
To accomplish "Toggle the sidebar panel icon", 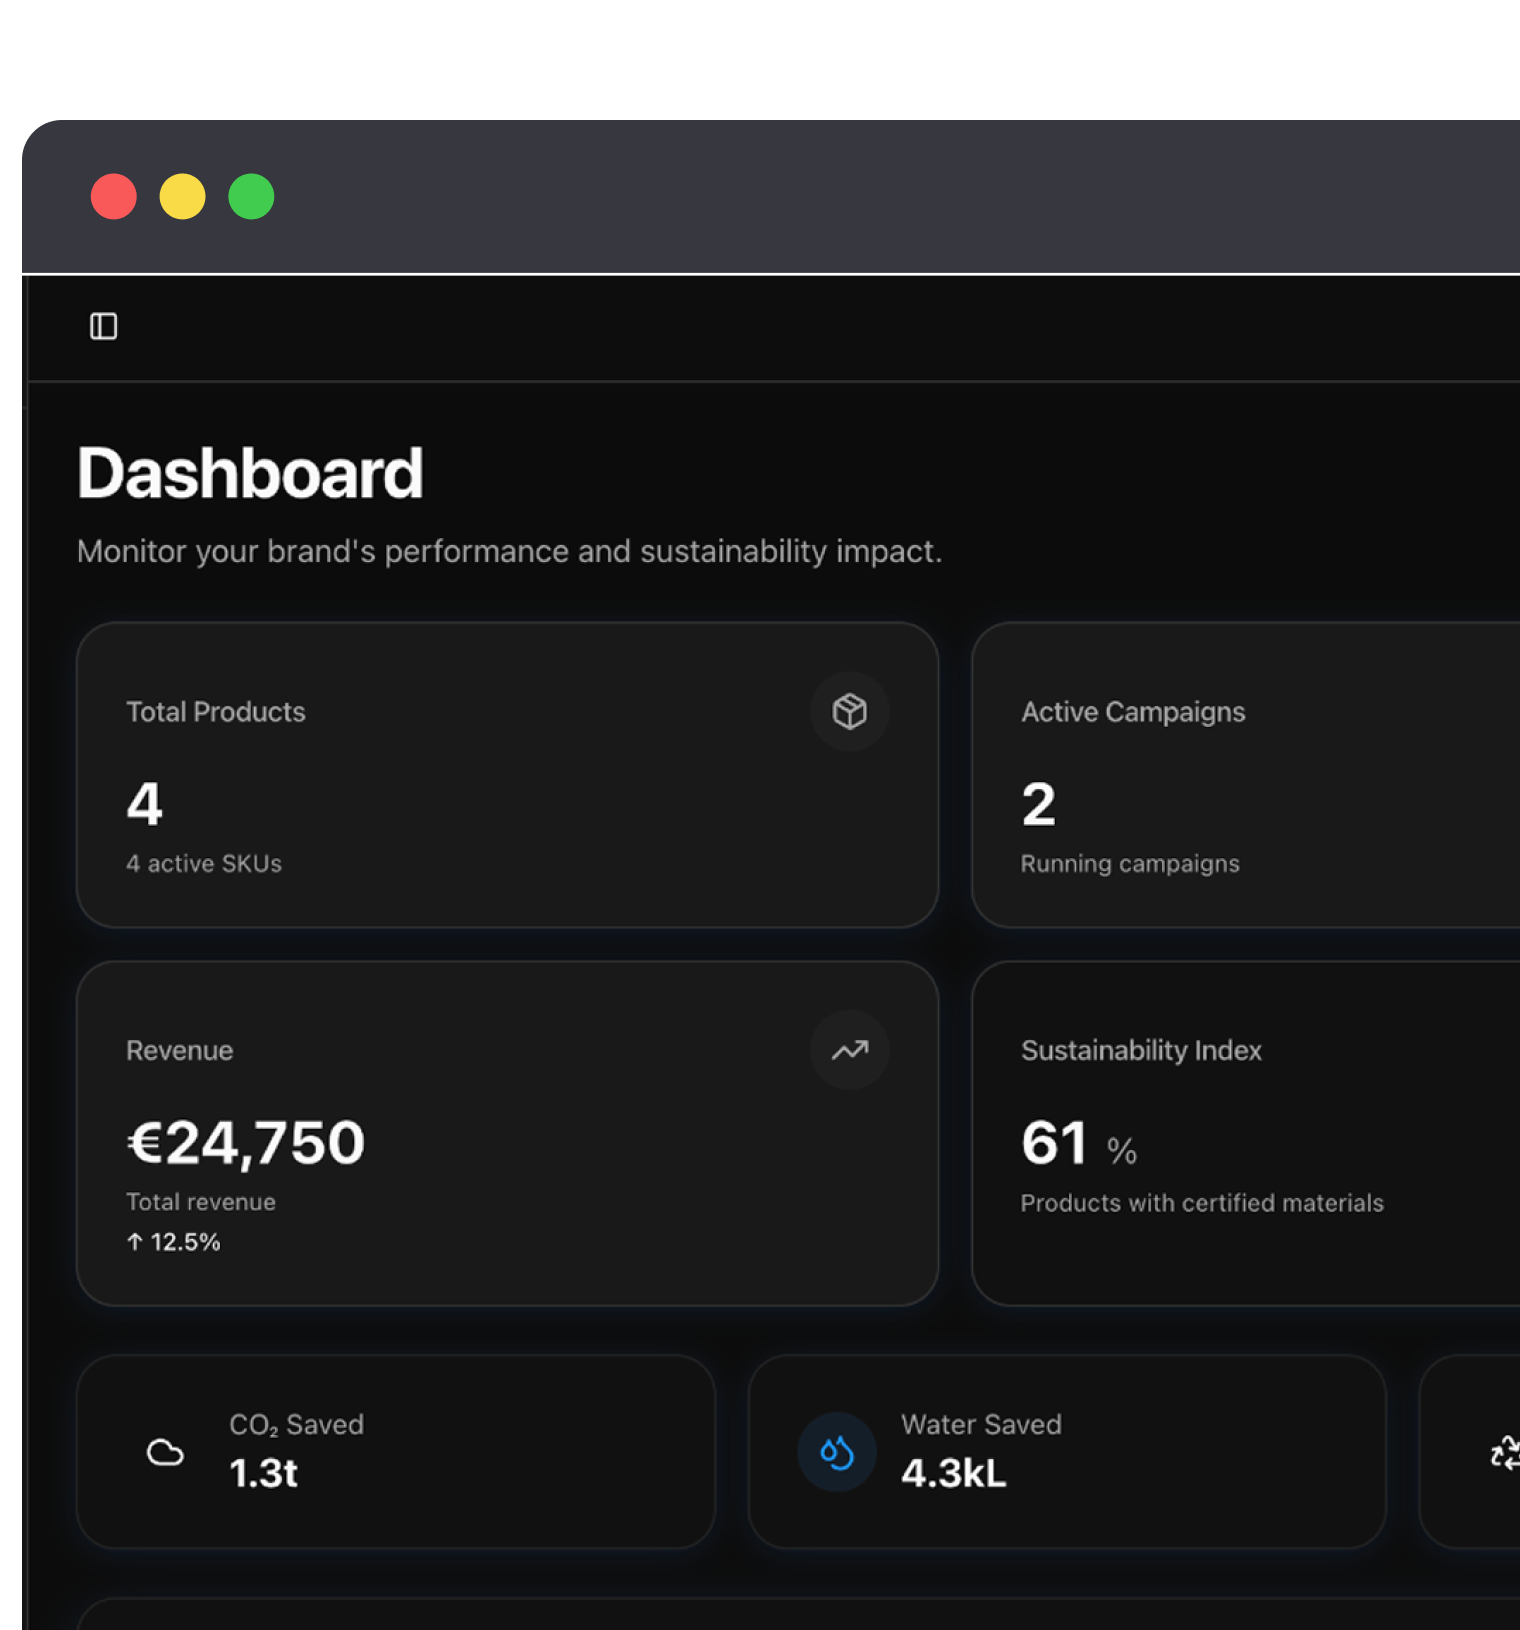I will [x=104, y=326].
